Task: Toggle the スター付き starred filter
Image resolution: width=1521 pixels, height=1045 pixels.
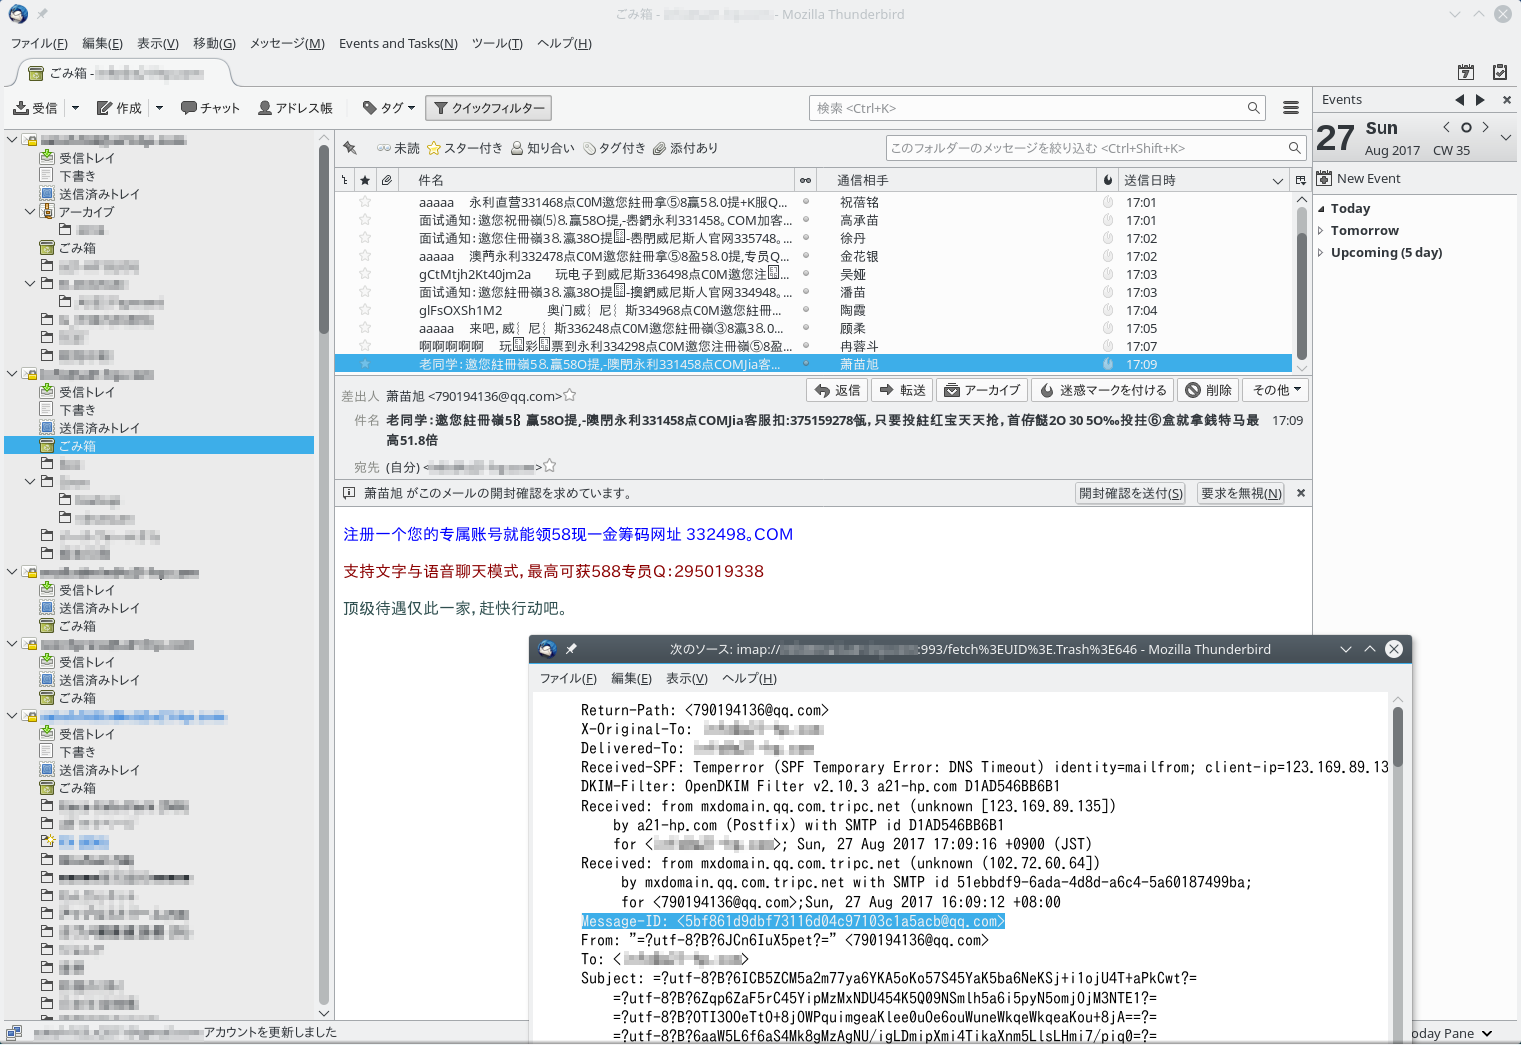Action: [465, 148]
